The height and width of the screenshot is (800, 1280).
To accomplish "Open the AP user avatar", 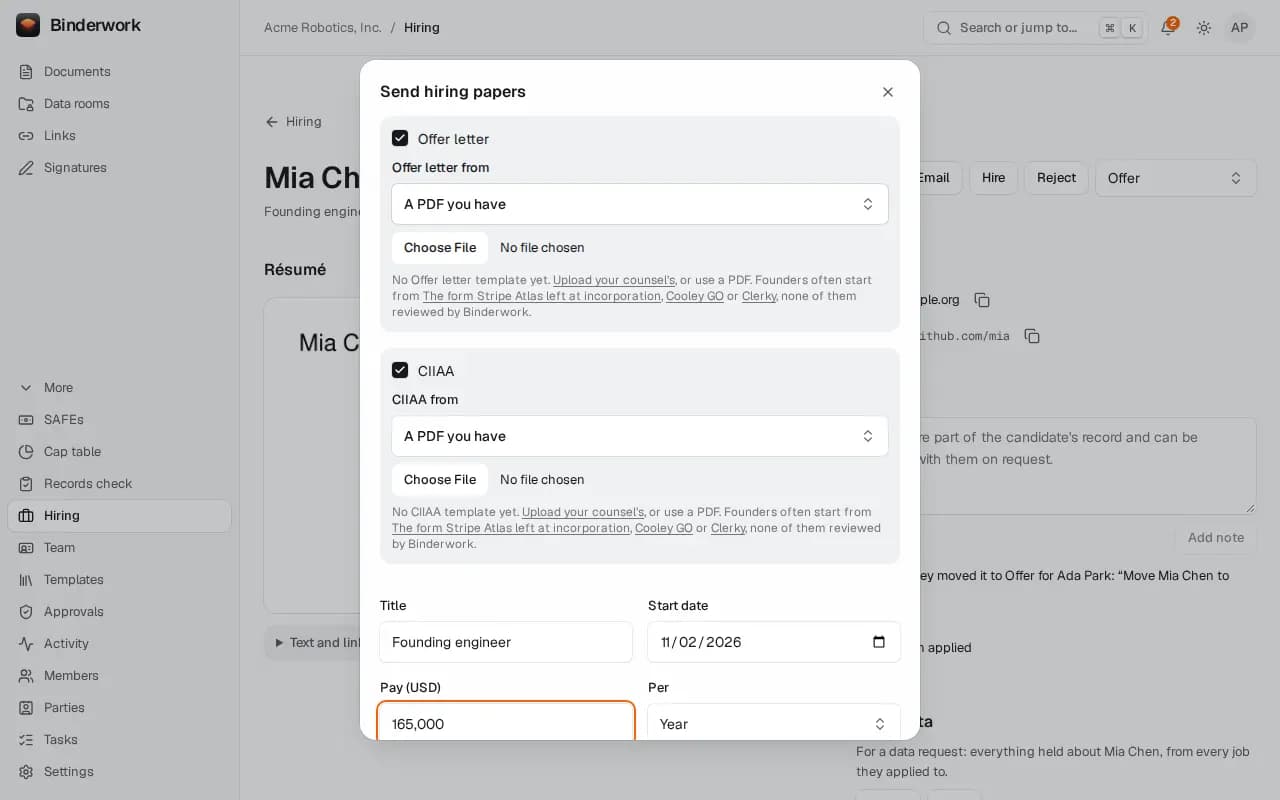I will coord(1240,28).
